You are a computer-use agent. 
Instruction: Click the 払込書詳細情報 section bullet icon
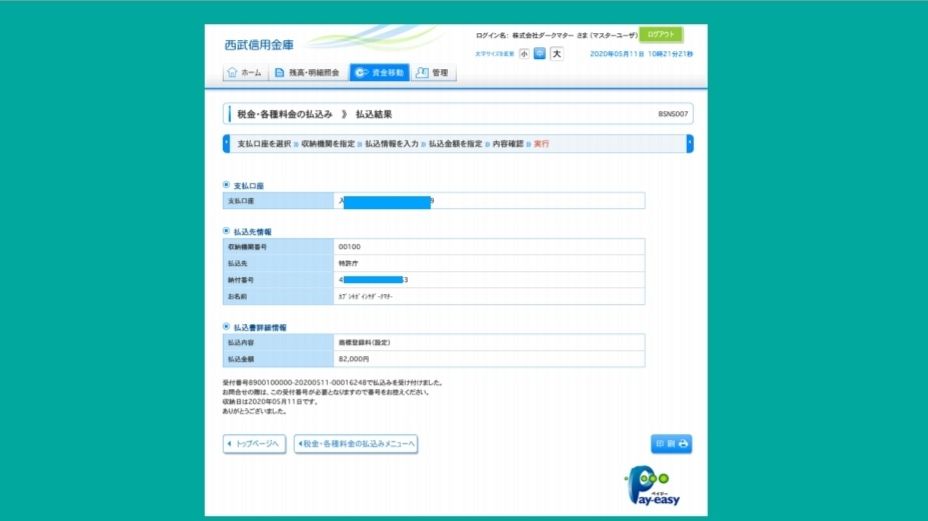pos(226,327)
